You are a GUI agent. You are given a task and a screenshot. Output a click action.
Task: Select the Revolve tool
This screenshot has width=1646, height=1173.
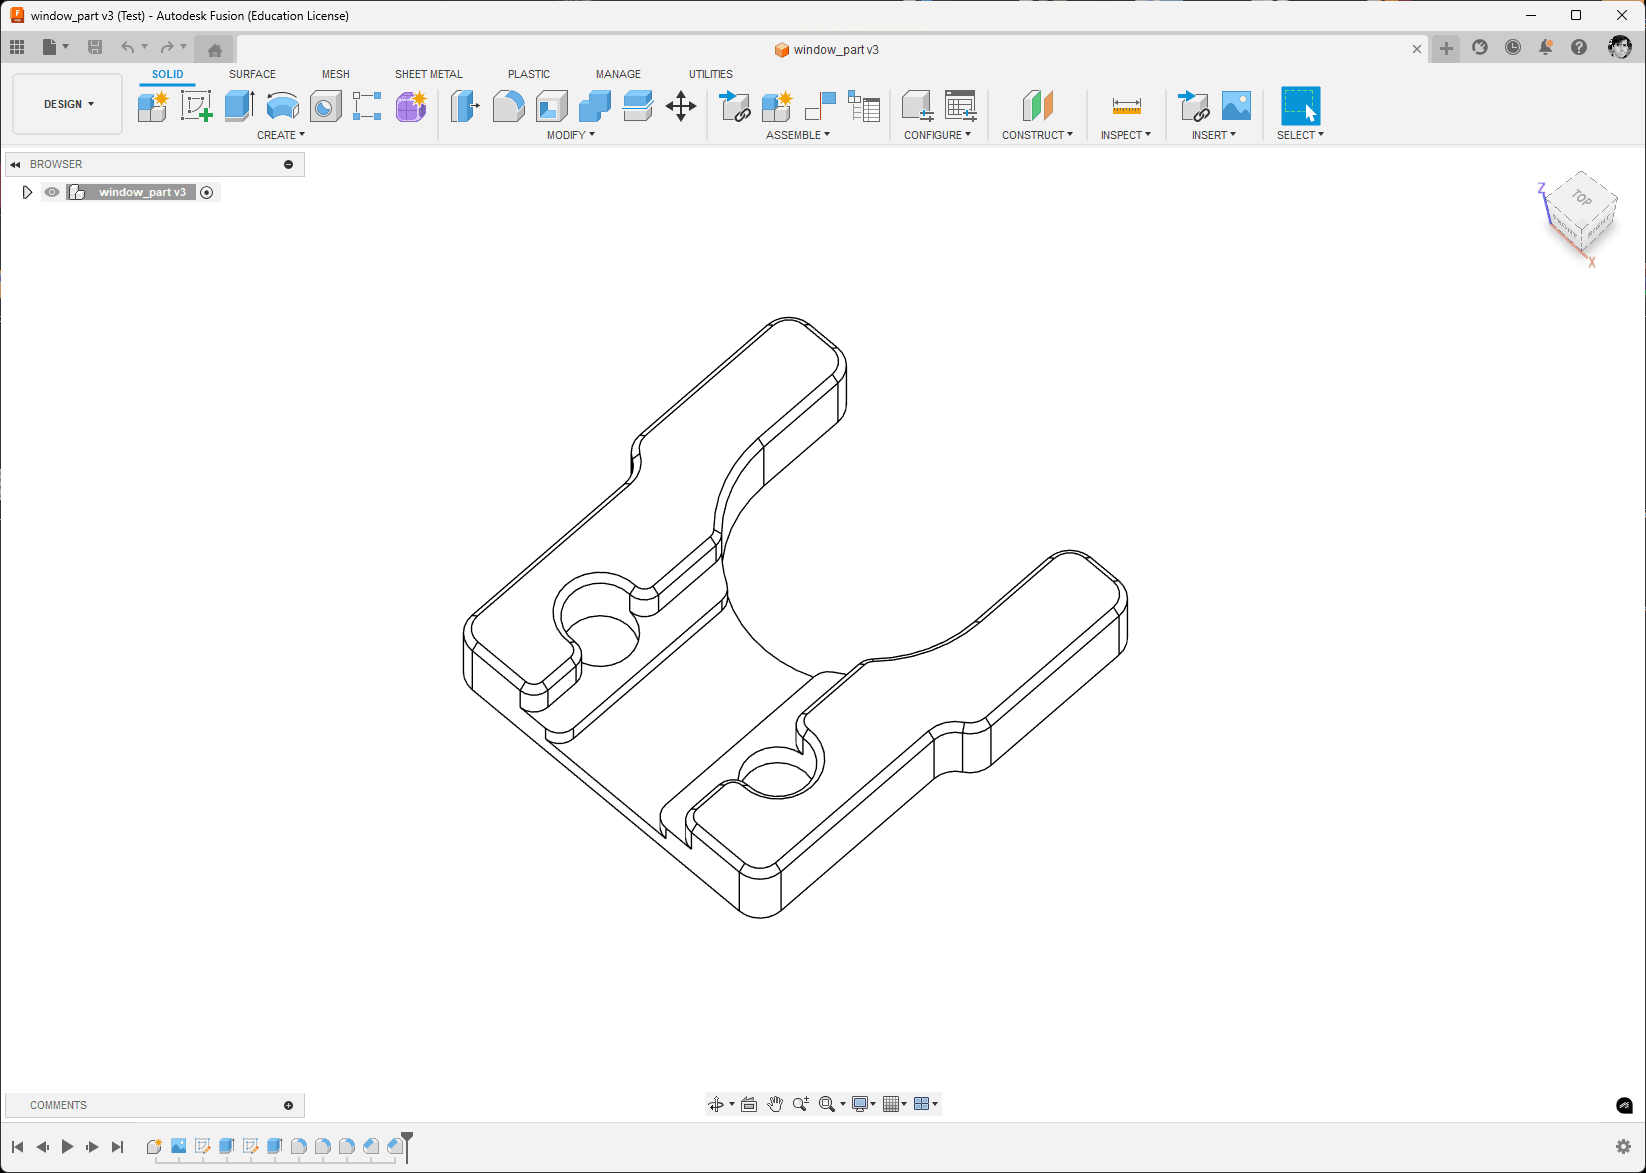click(x=282, y=106)
